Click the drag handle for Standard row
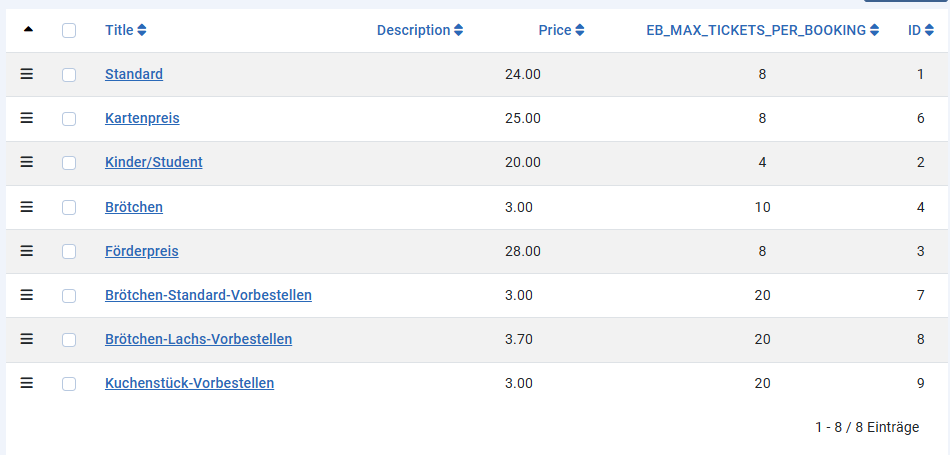The image size is (950, 455). (27, 74)
